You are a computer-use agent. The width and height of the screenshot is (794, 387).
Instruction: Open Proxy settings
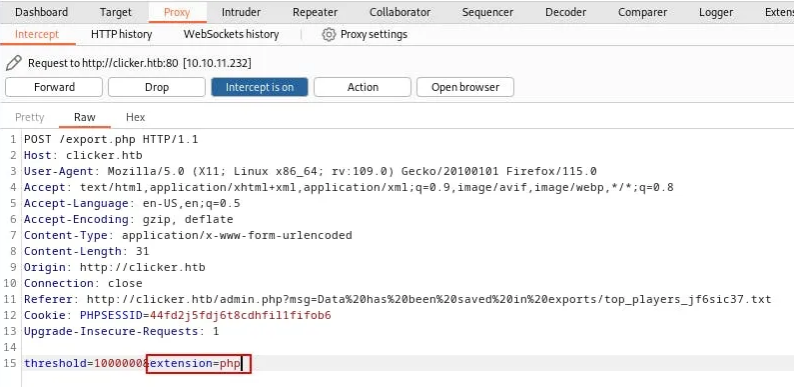click(x=373, y=34)
